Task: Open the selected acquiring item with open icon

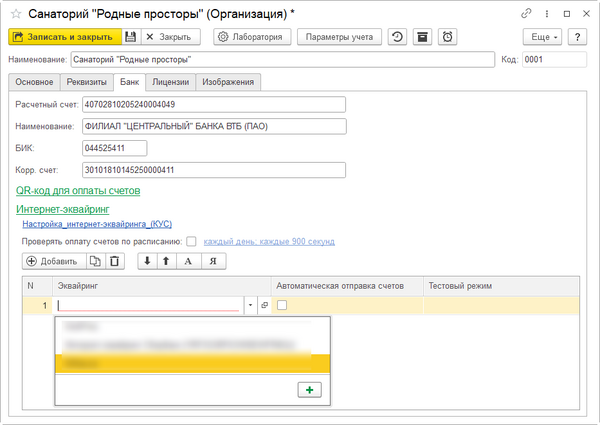Action: tap(264, 305)
